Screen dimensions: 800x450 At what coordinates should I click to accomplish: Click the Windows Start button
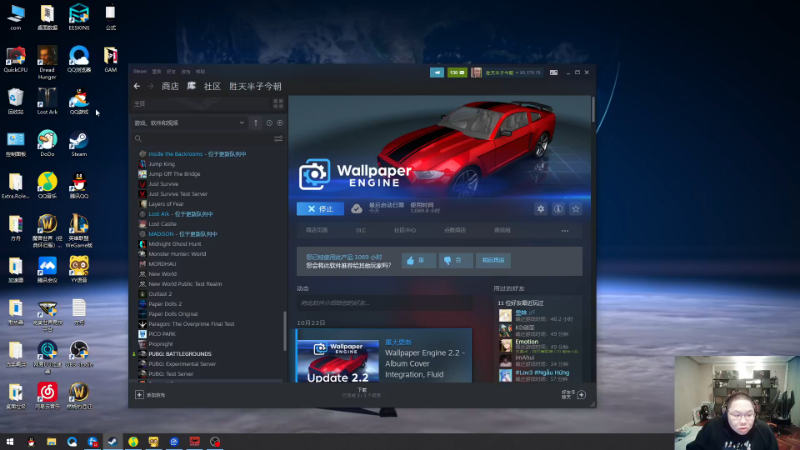point(10,441)
